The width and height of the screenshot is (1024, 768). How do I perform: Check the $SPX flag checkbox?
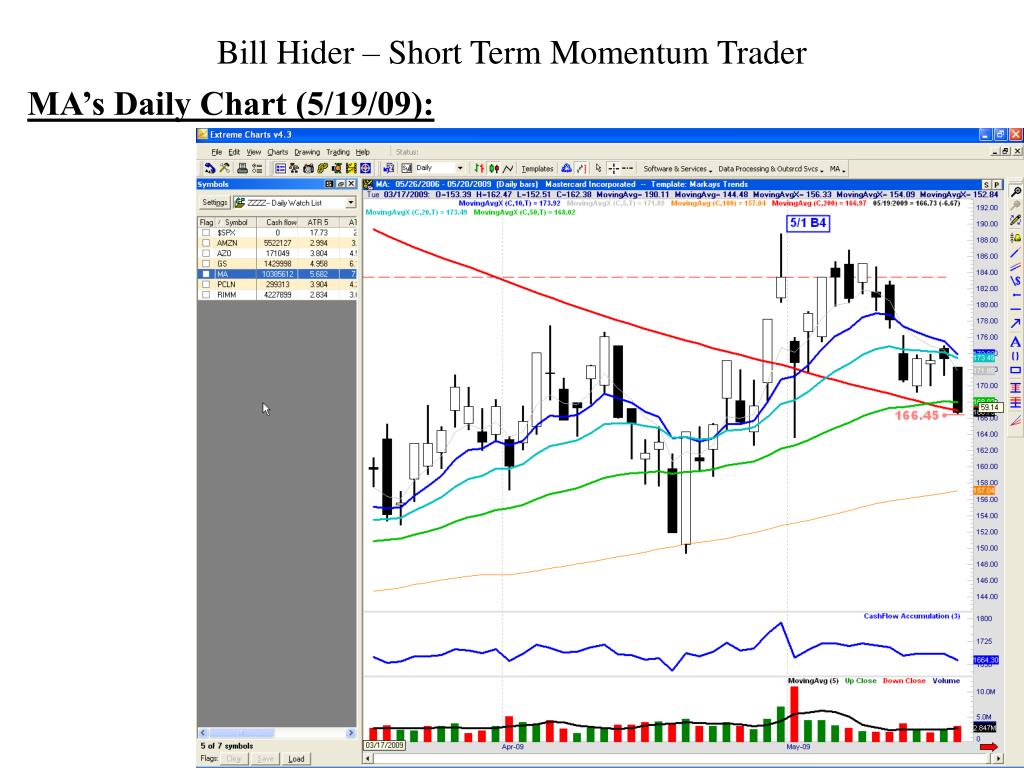coord(206,232)
